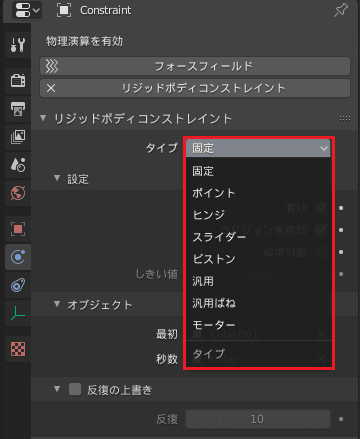Click the 反復 value field showing 10
The image size is (360, 439).
258,419
